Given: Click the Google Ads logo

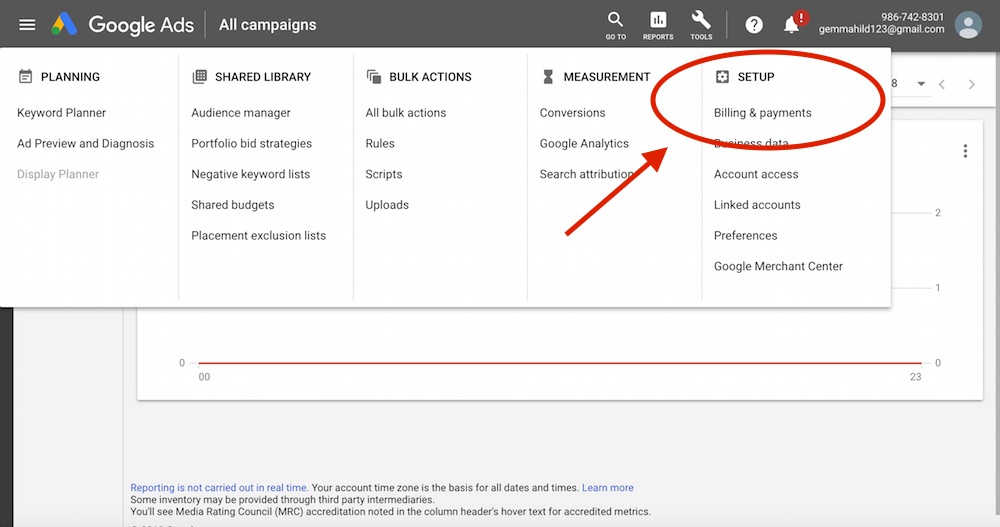Looking at the screenshot, I should click(x=122, y=25).
